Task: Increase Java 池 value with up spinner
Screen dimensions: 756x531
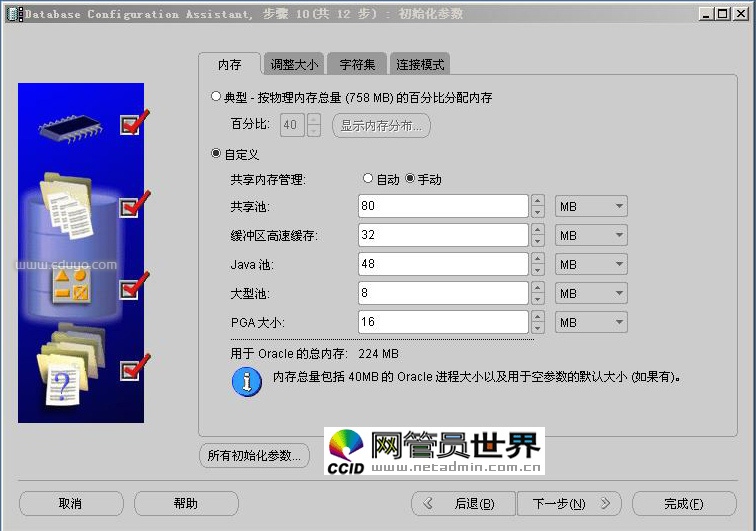Action: pos(538,258)
